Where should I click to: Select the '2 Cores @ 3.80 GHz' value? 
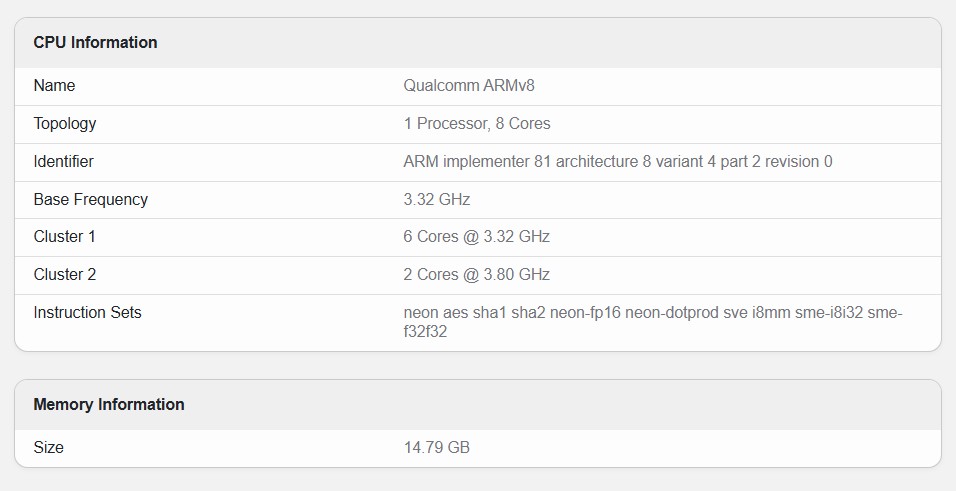tap(477, 275)
